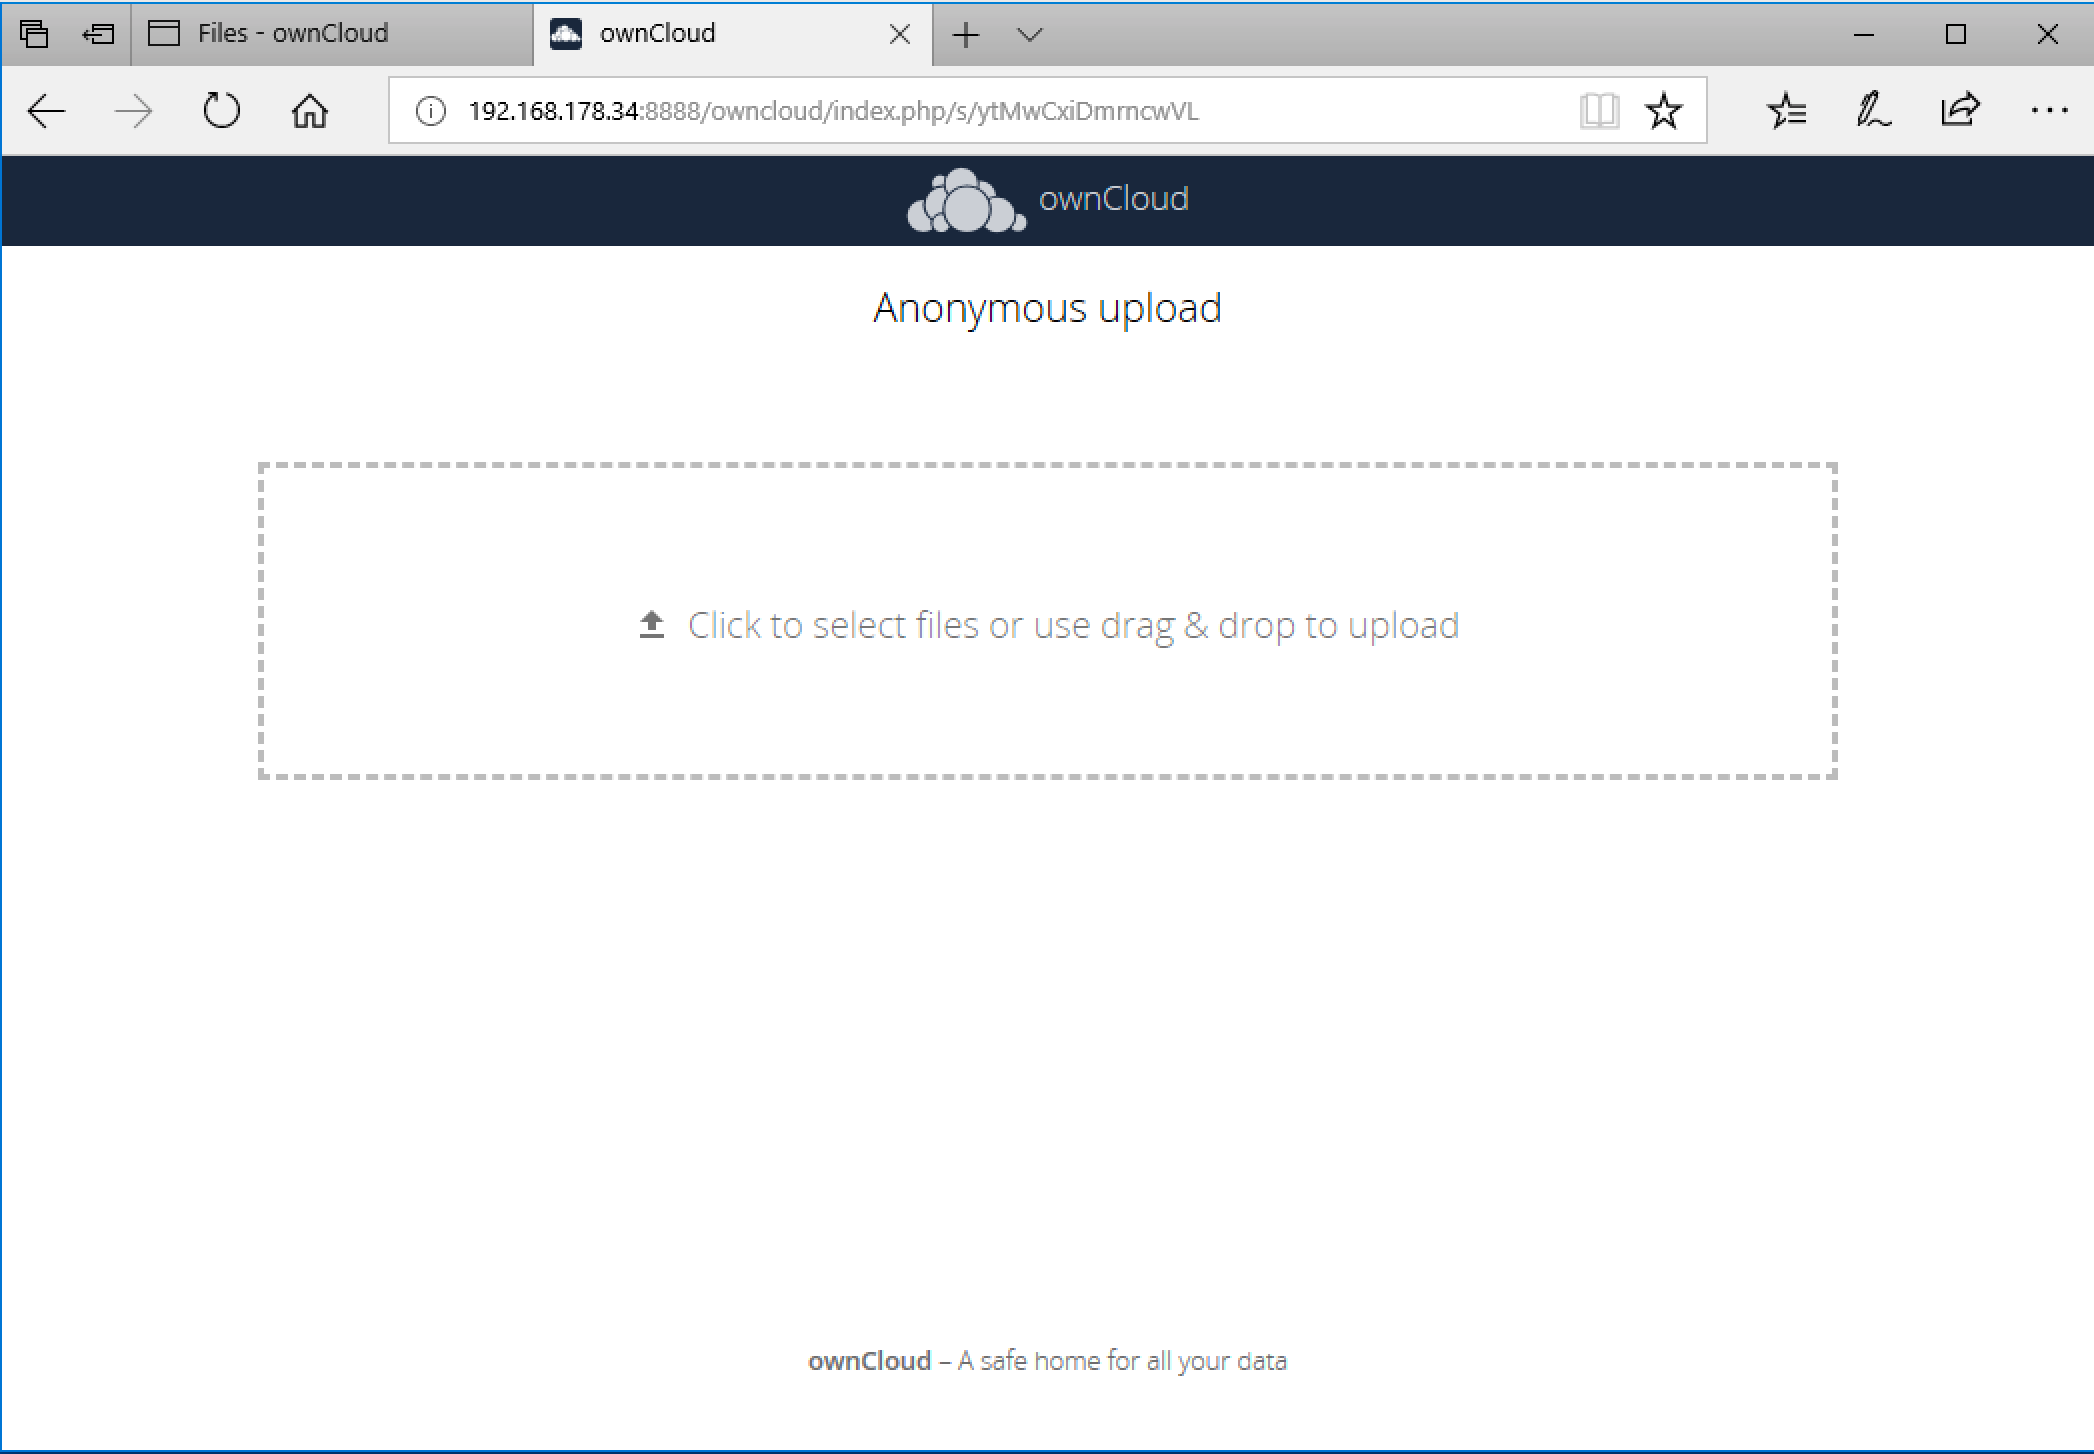The height and width of the screenshot is (1454, 2094).
Task: Click 'A safe home for all your data' text
Action: 1122,1361
